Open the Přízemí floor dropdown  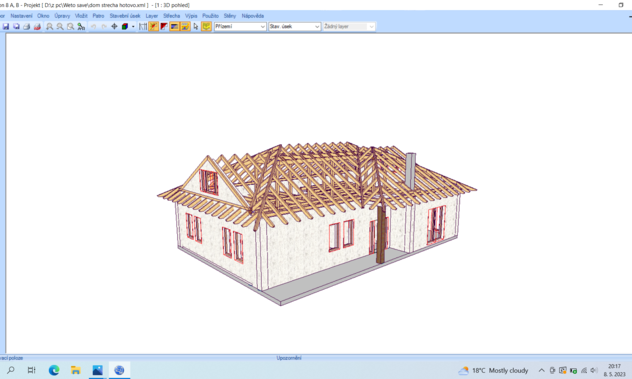[240, 27]
